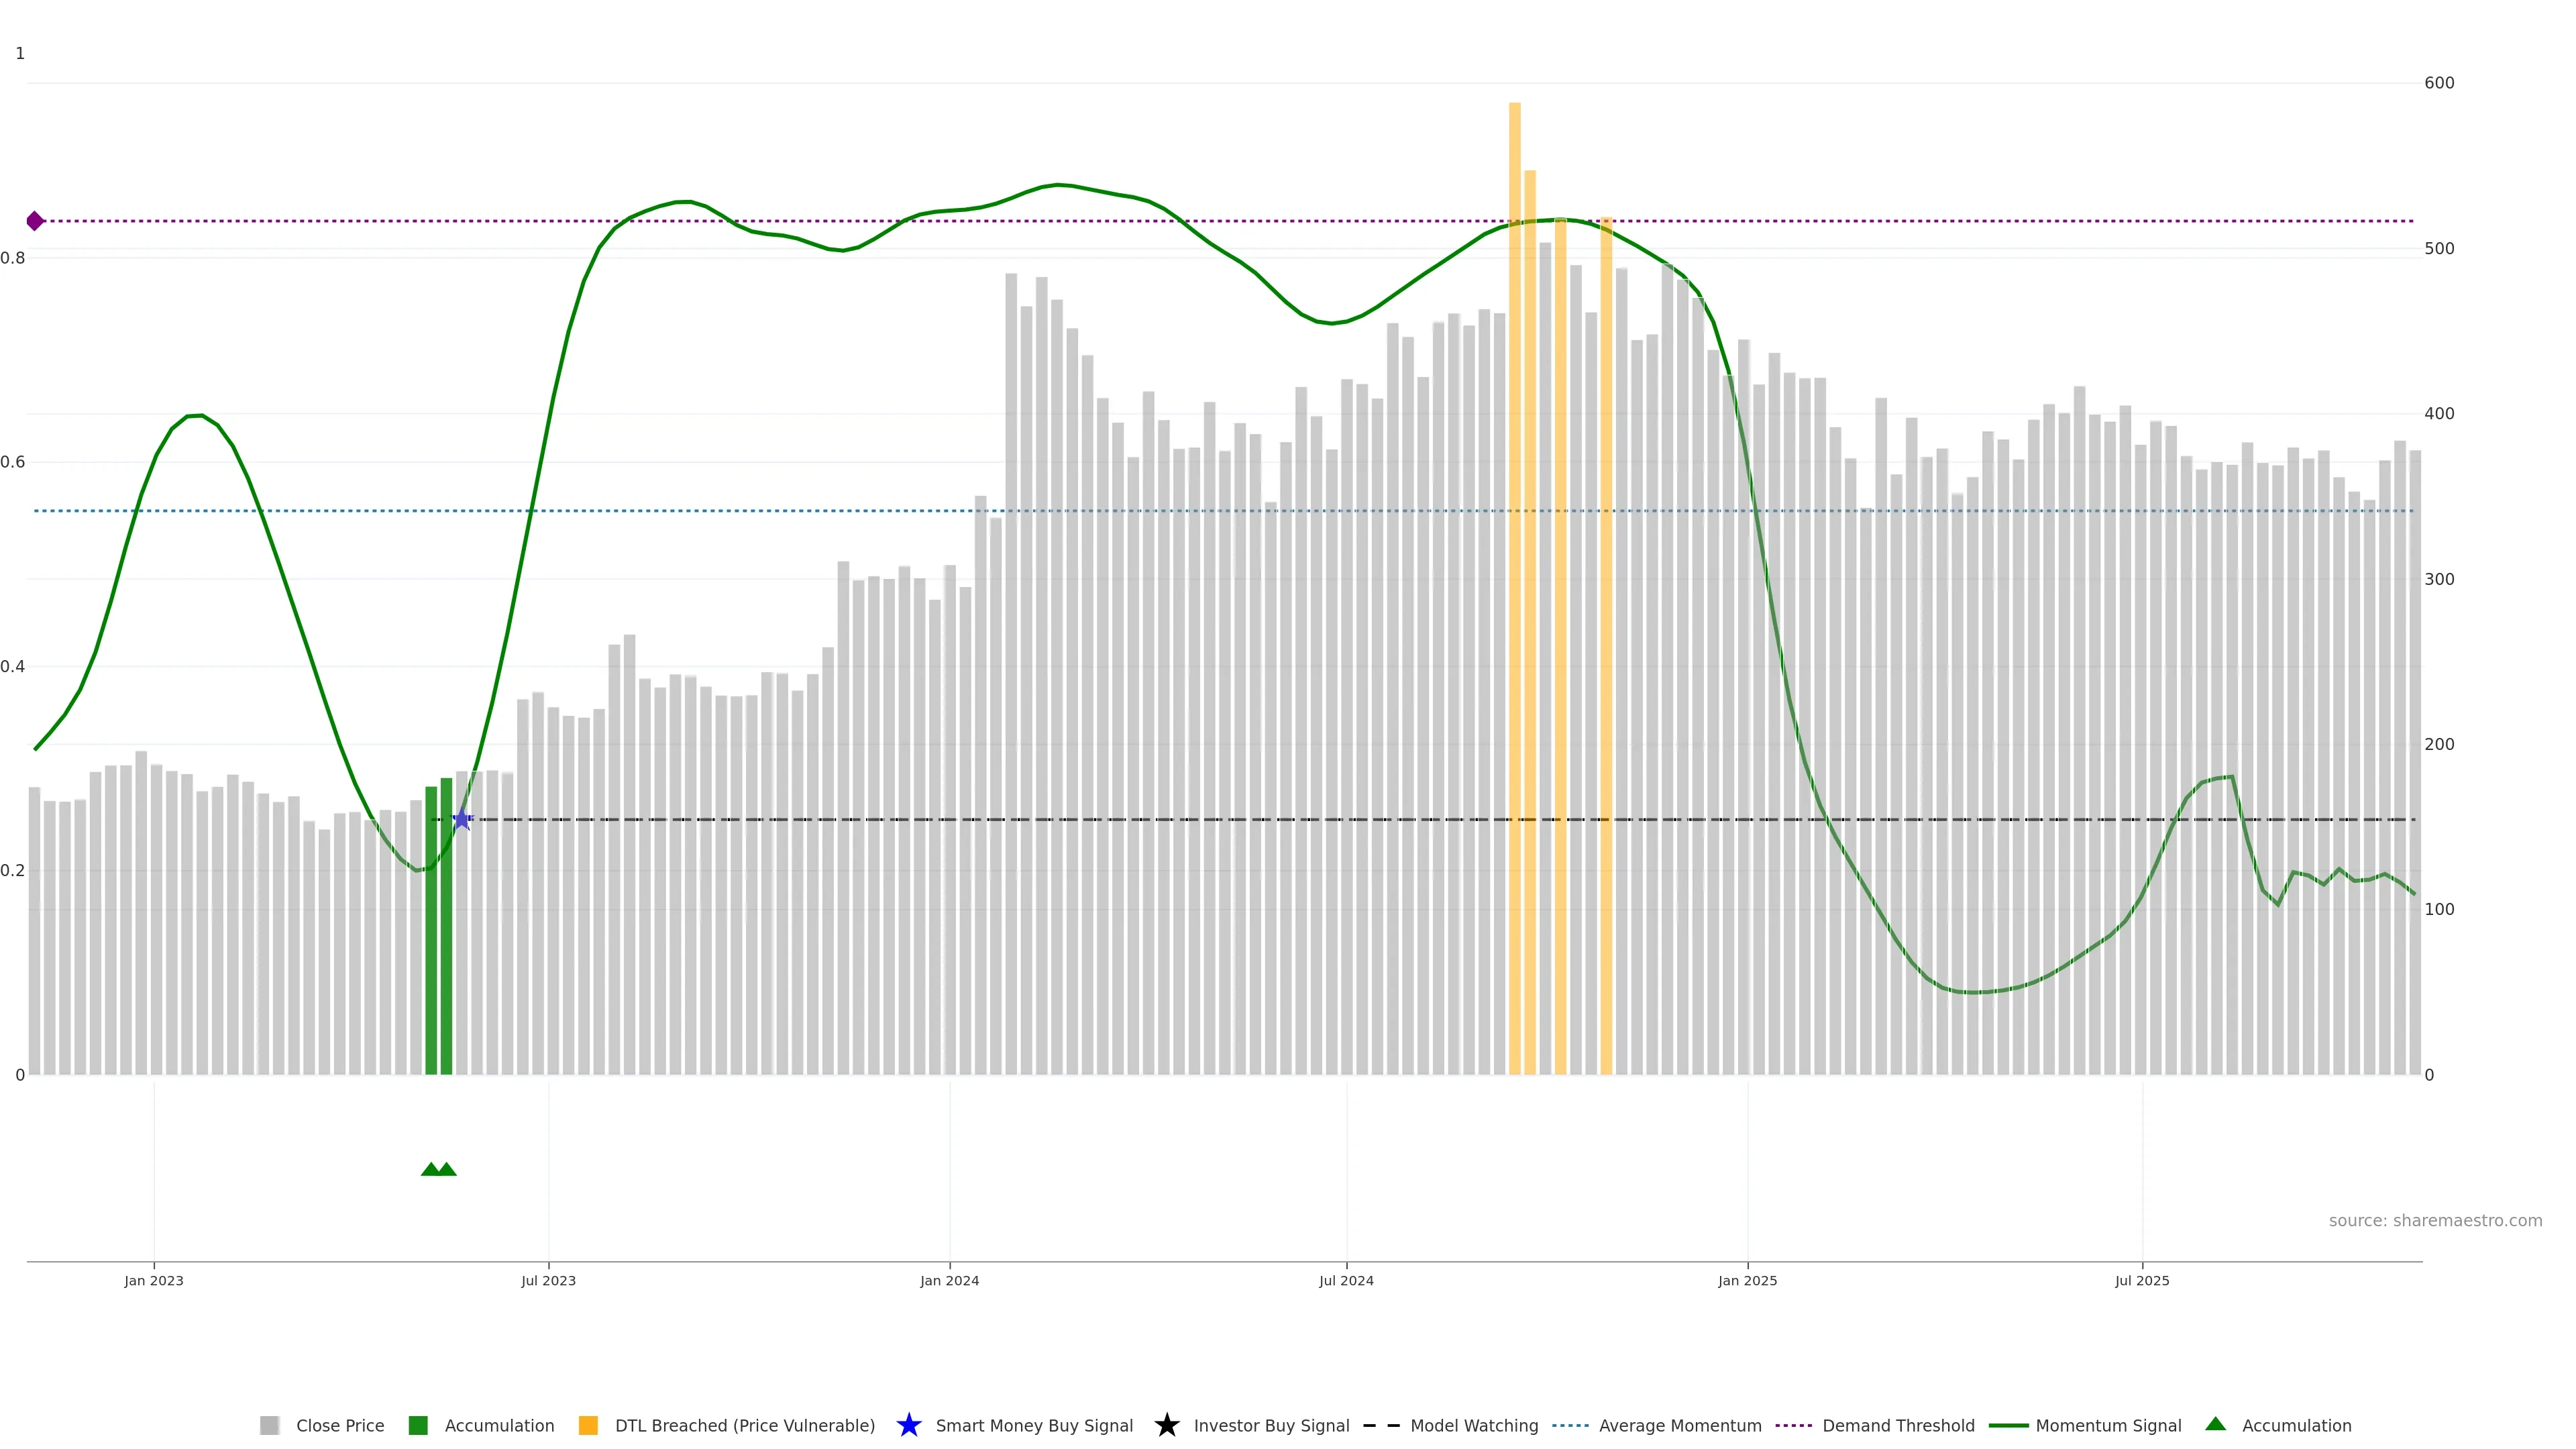Click the orange DTL Breached legend icon

[x=588, y=1425]
